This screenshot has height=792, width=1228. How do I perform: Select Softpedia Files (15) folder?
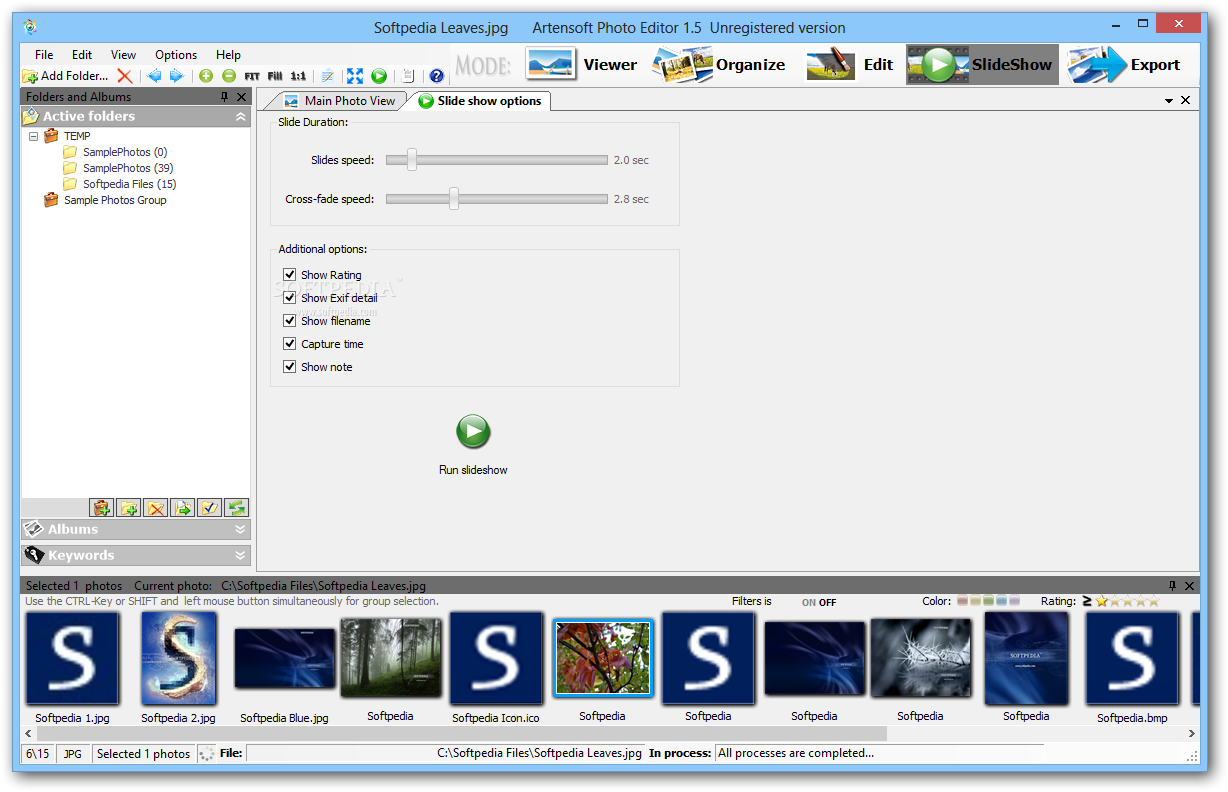click(119, 184)
